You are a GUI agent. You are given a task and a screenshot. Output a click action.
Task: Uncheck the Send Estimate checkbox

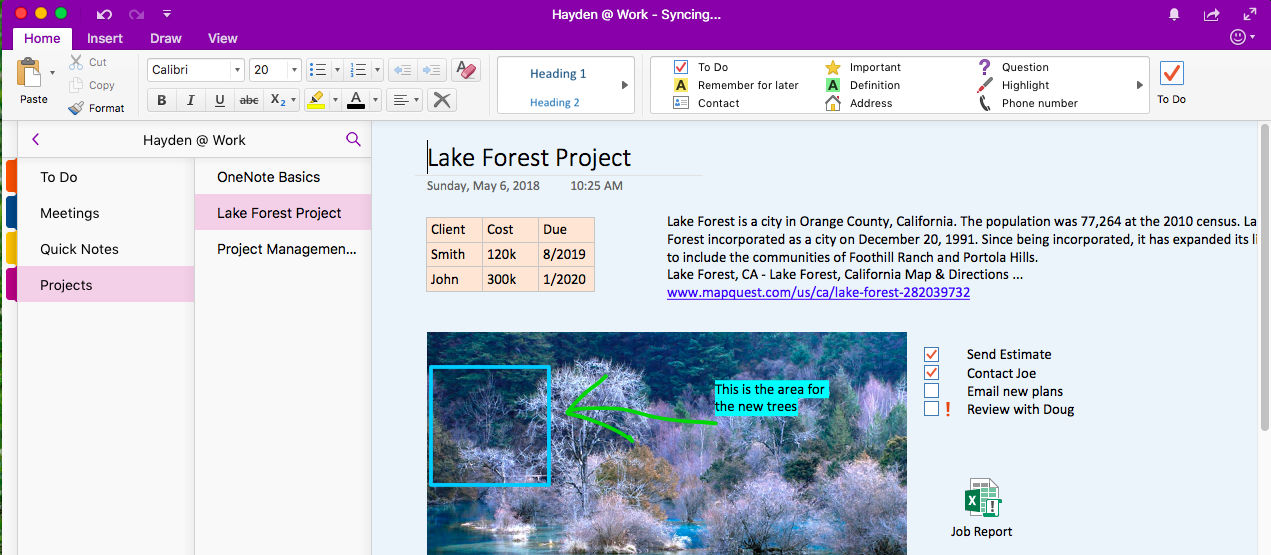[x=932, y=354]
